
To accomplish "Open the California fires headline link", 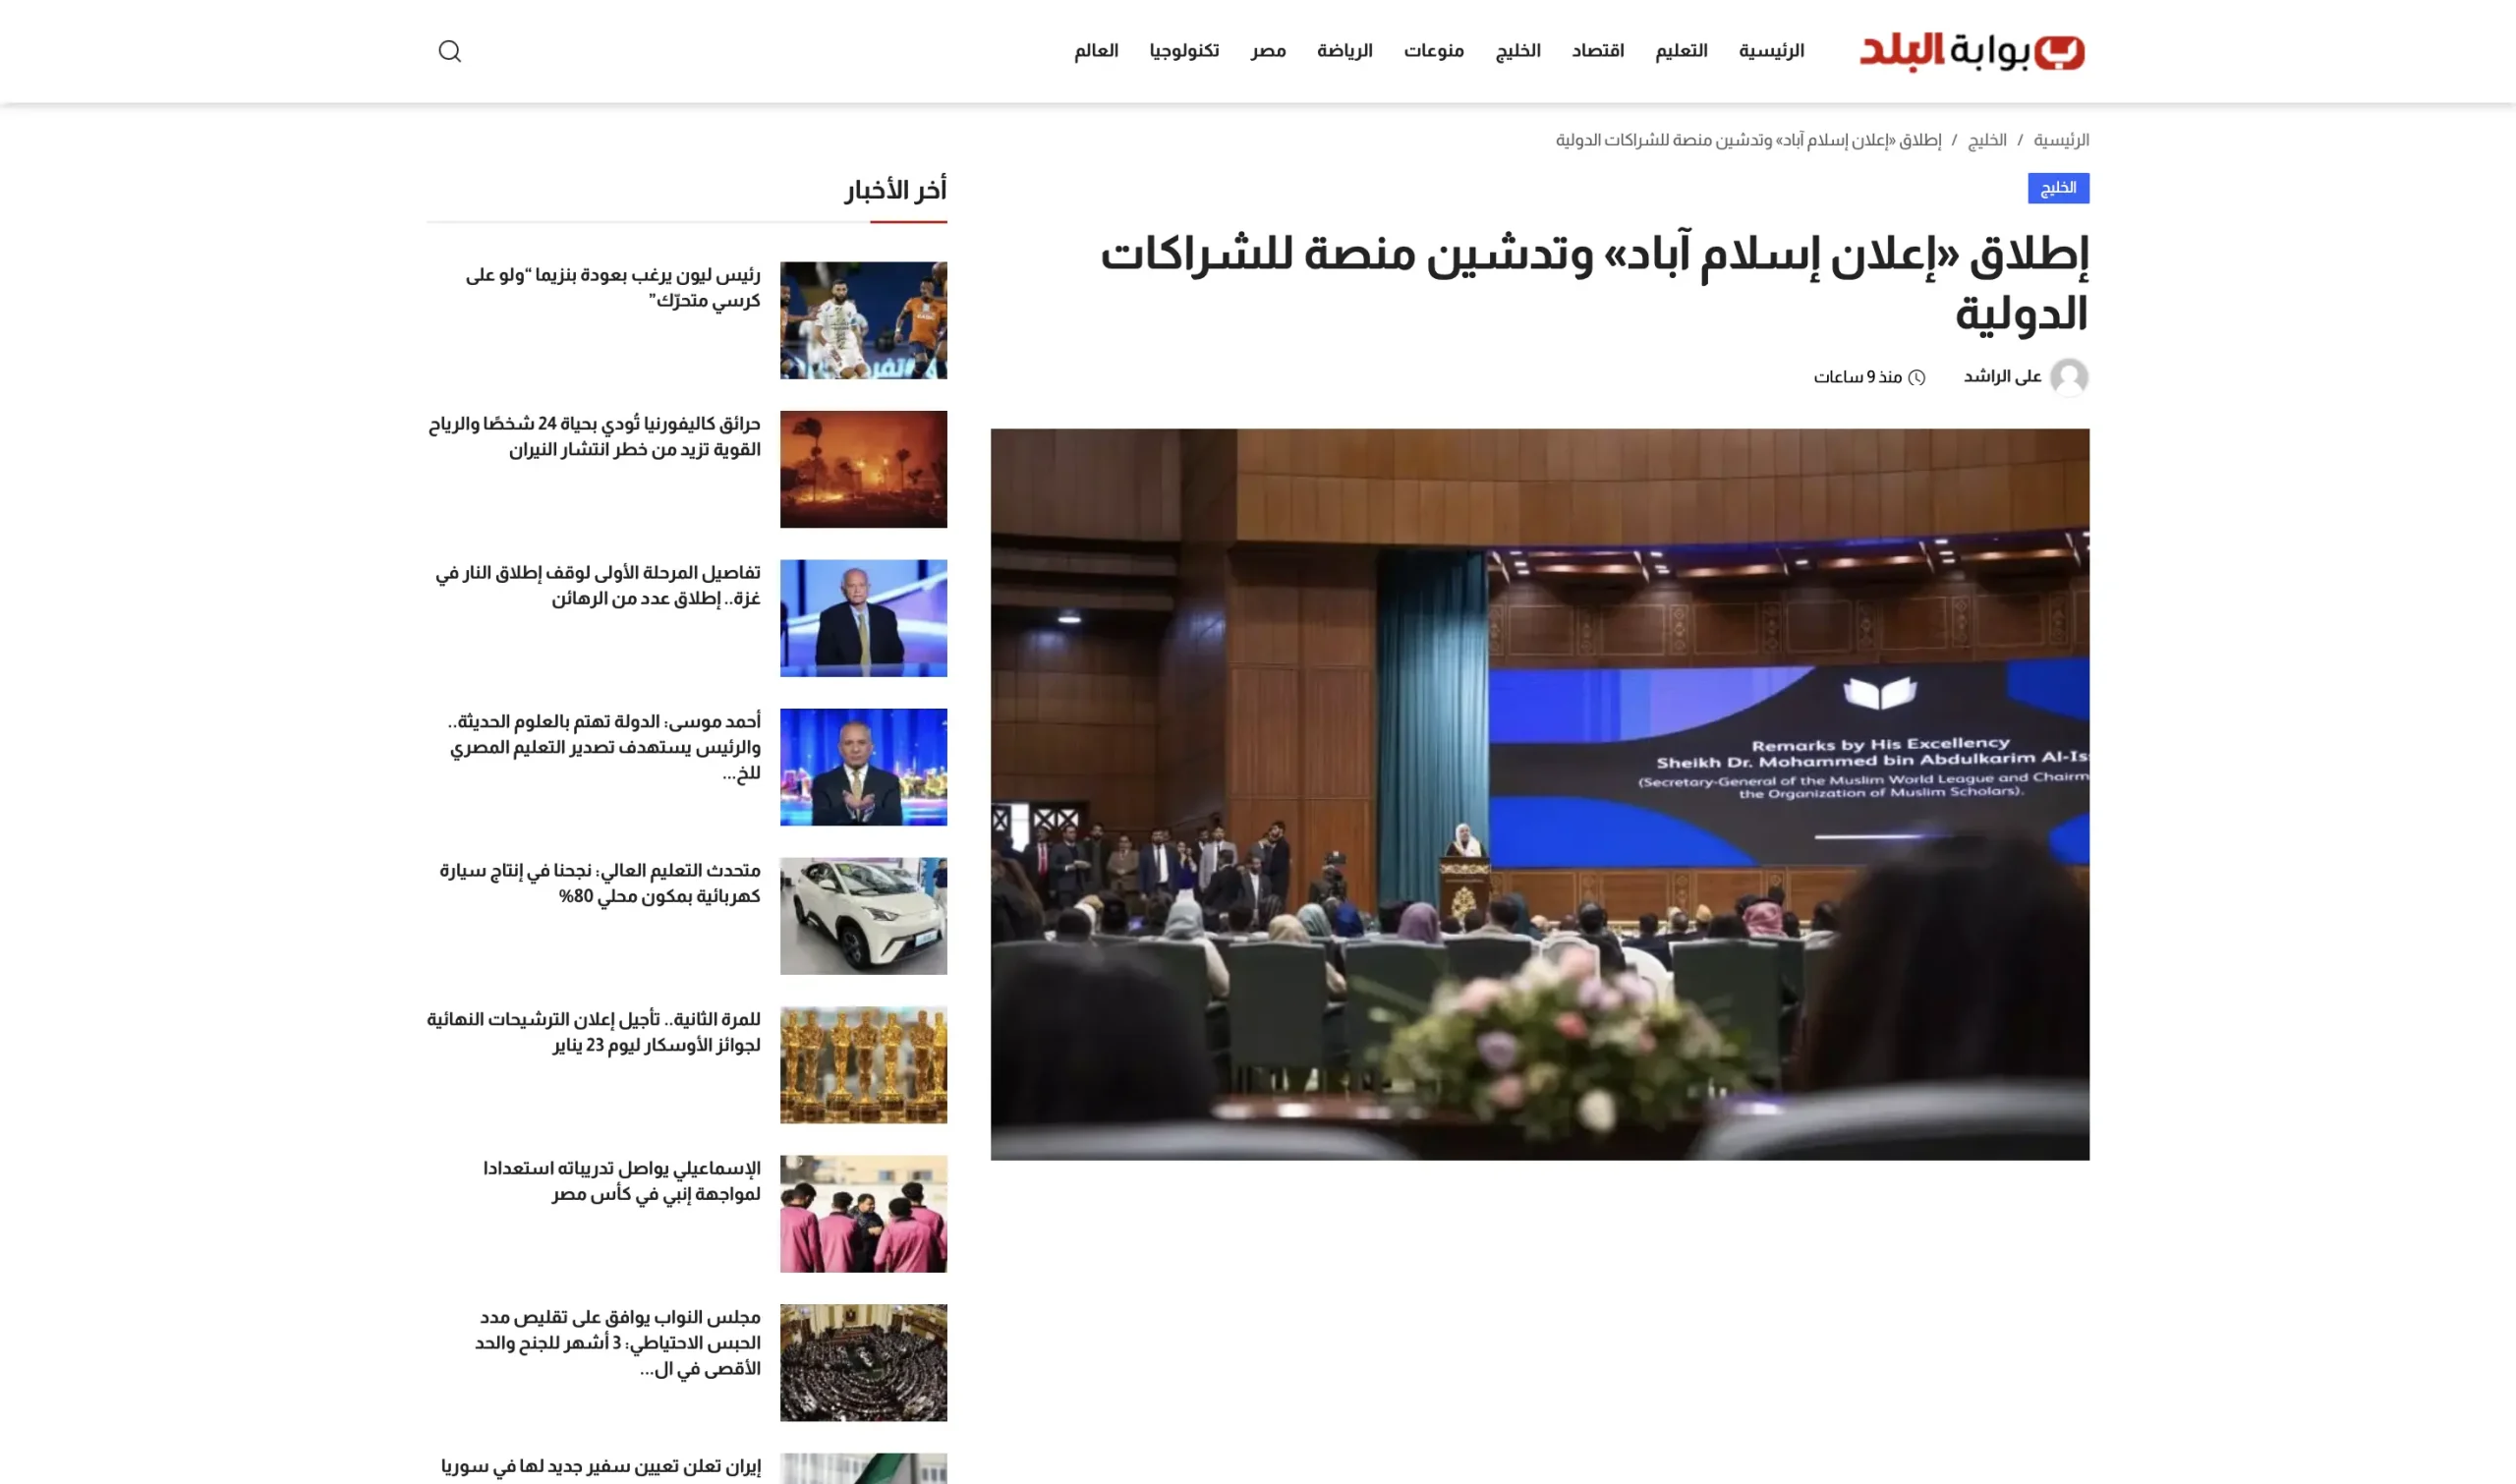I will [x=595, y=437].
